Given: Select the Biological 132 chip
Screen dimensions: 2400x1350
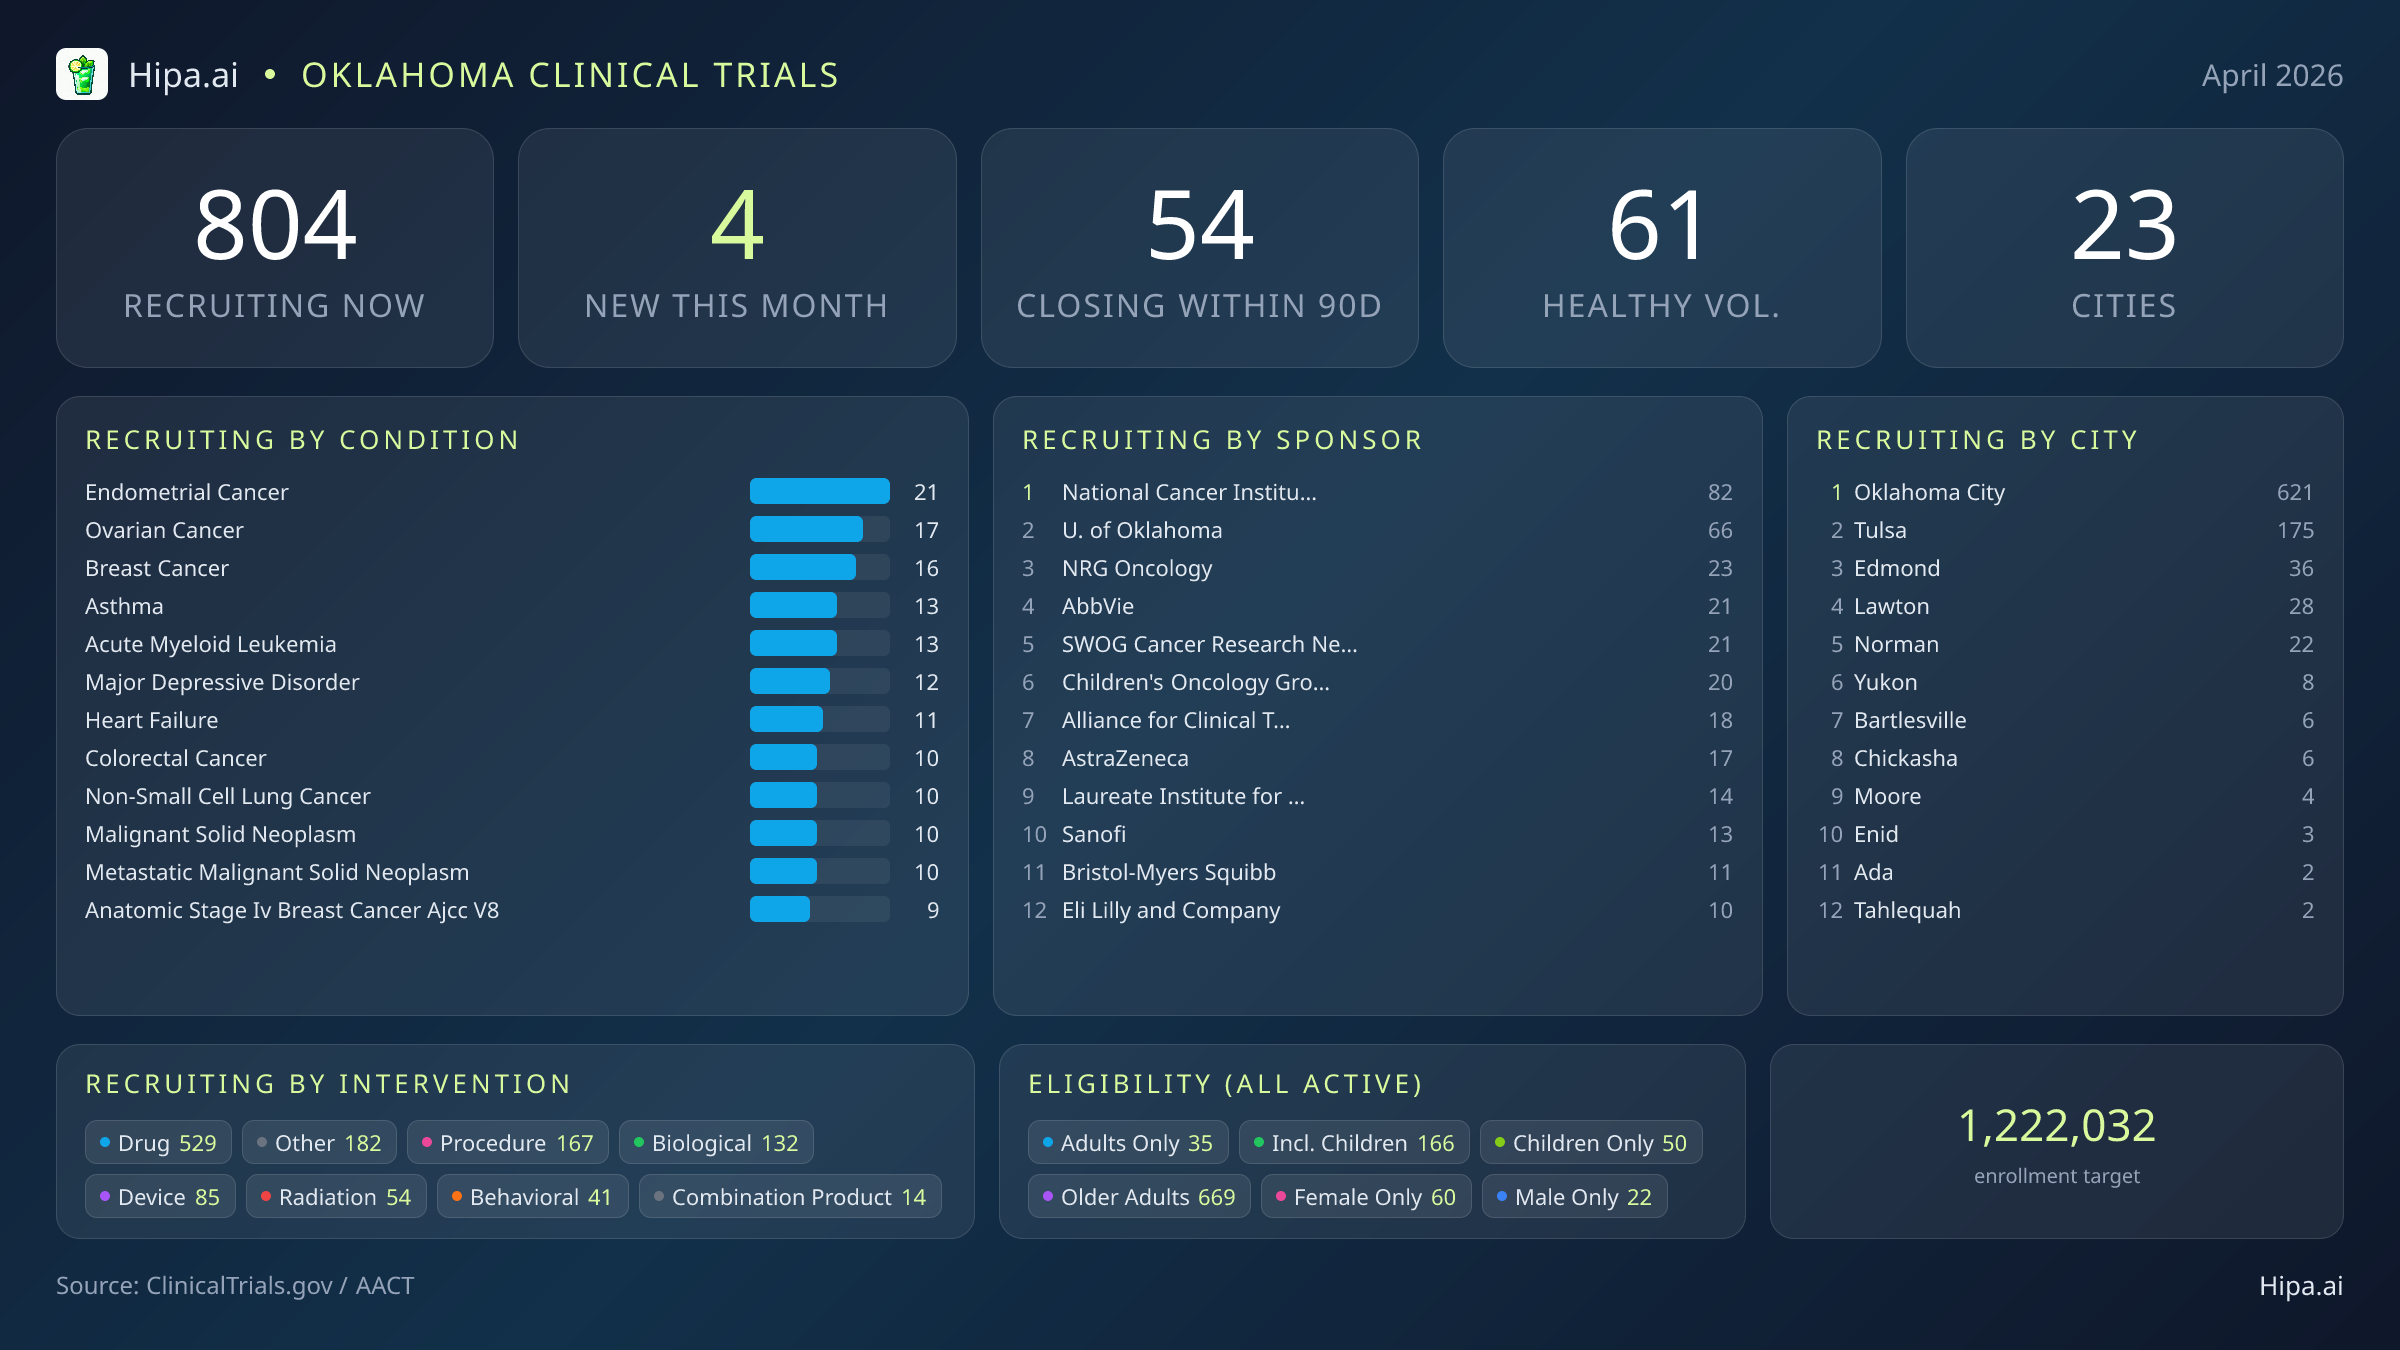Looking at the screenshot, I should (x=716, y=1143).
